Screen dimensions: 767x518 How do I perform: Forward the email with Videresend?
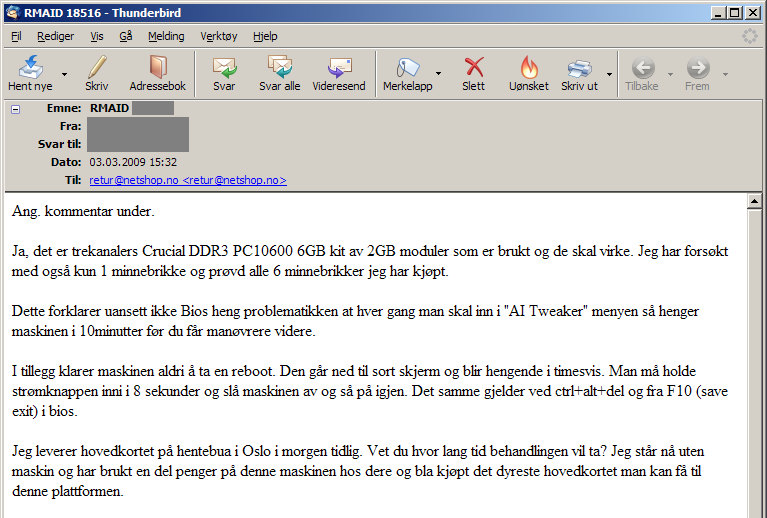pyautogui.click(x=338, y=73)
